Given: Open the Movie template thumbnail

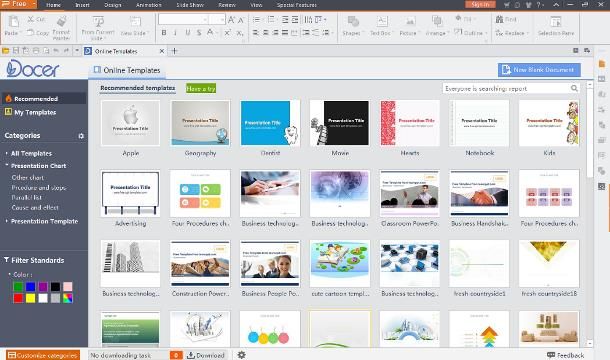Looking at the screenshot, I should pos(340,123).
